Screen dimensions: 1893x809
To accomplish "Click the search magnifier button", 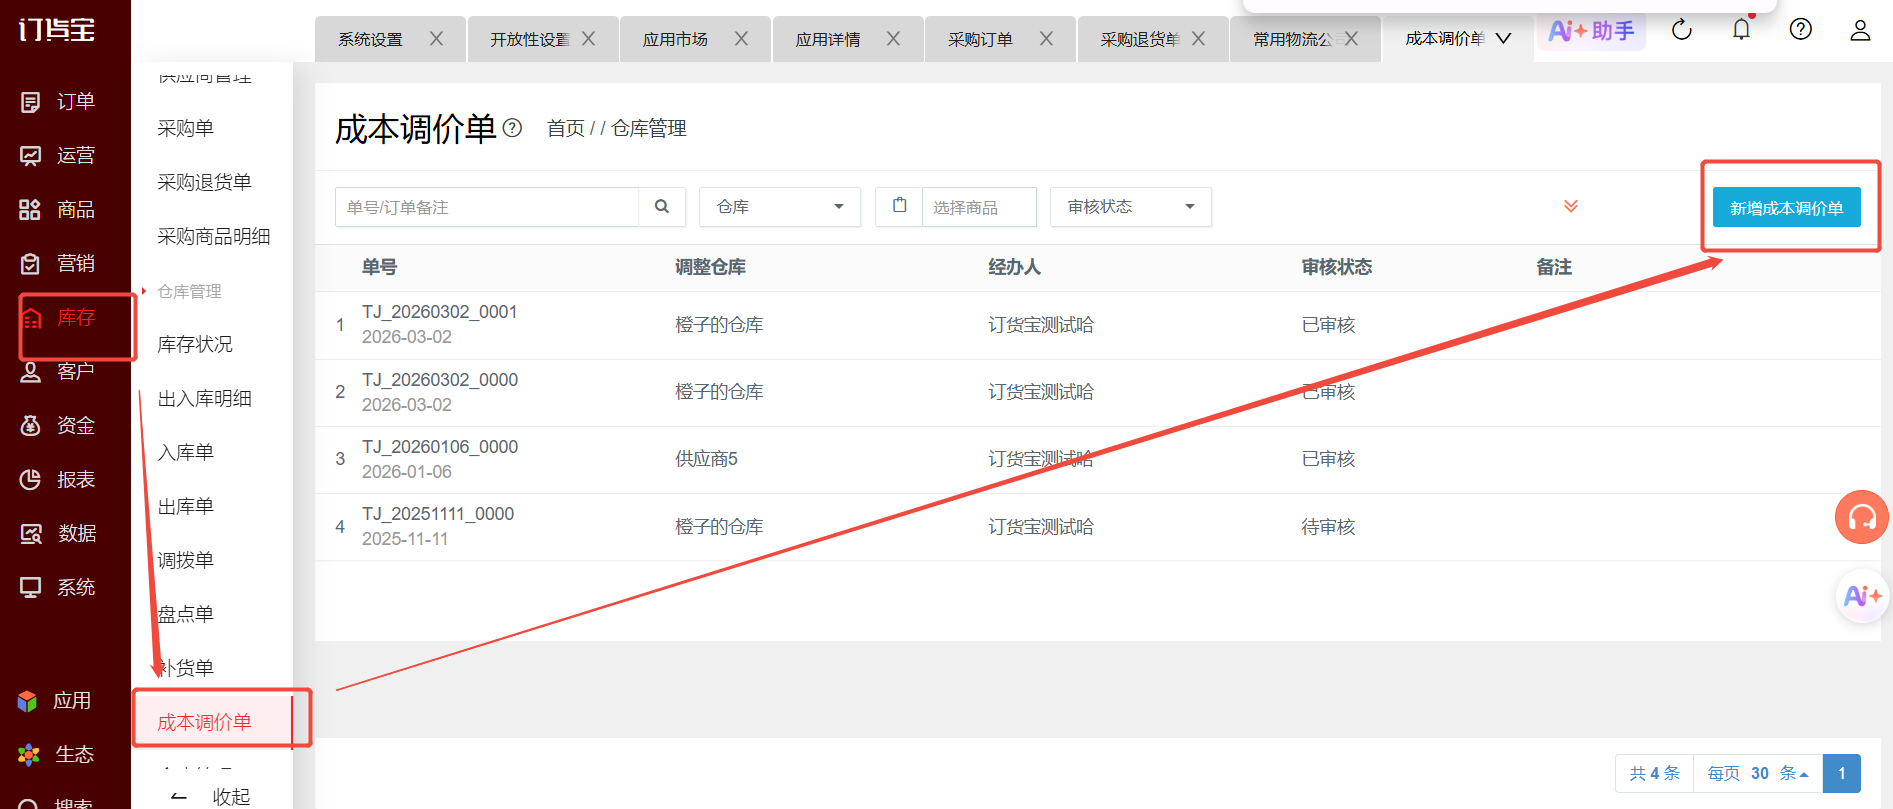I will (662, 207).
